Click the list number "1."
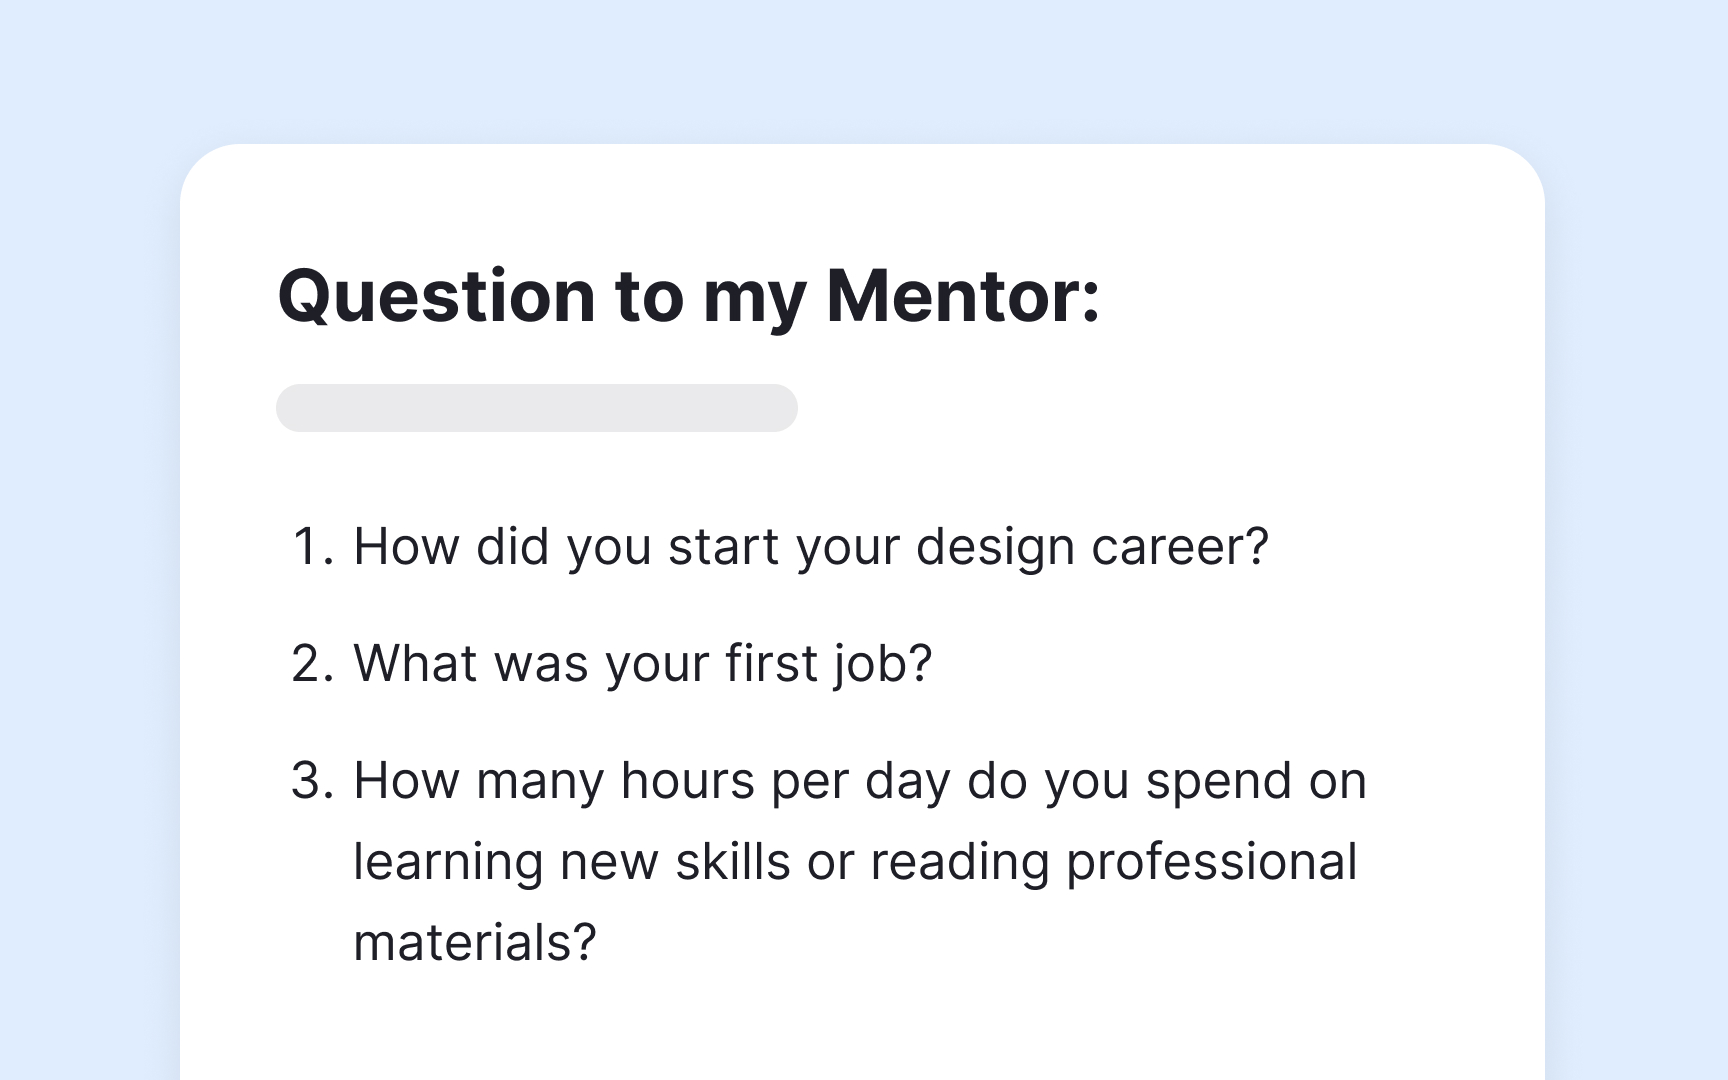Viewport: 1728px width, 1080px height. (x=312, y=547)
